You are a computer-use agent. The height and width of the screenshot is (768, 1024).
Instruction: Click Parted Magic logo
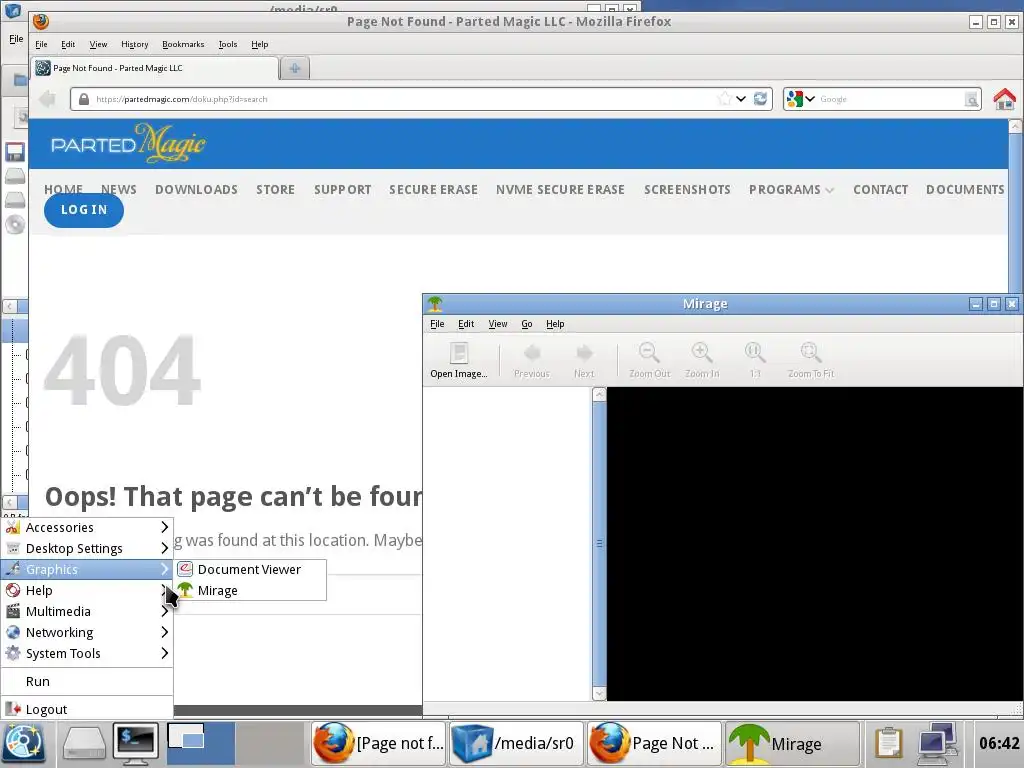coord(128,143)
